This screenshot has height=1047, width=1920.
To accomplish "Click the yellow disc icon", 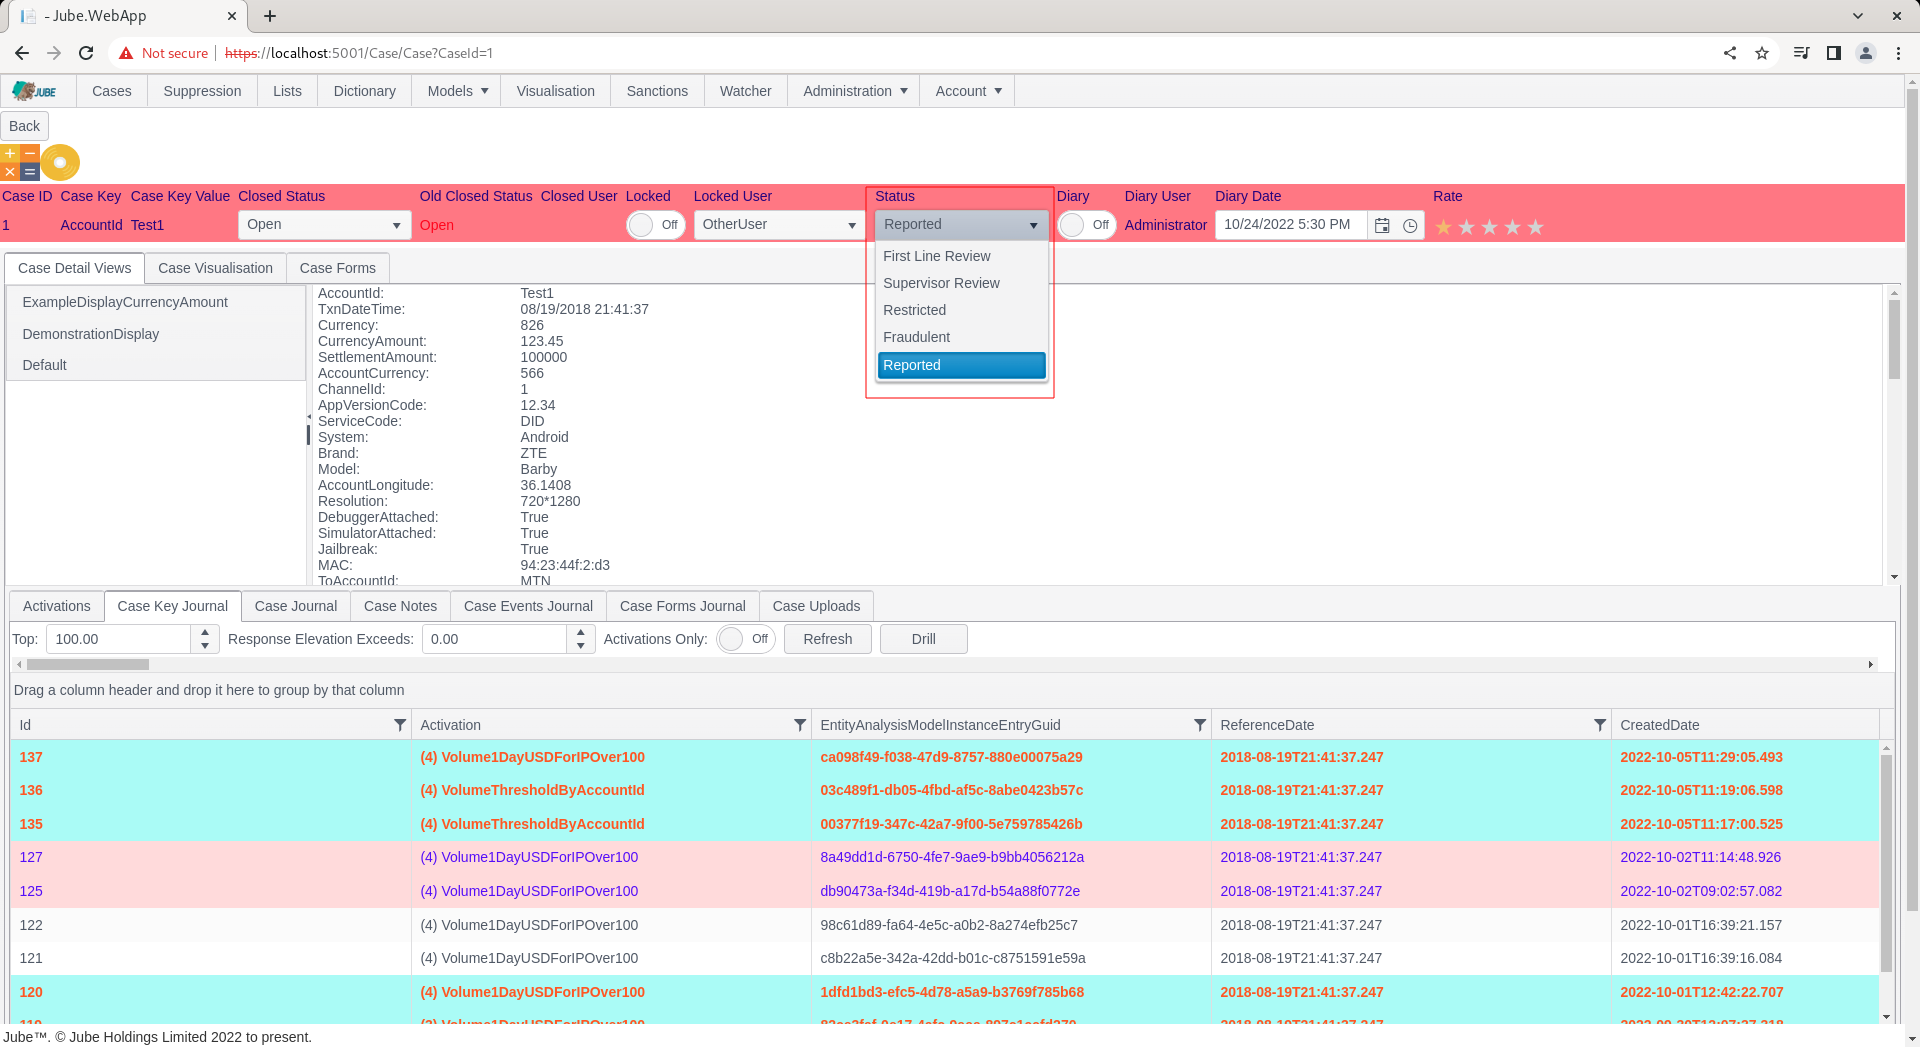I will [x=60, y=162].
